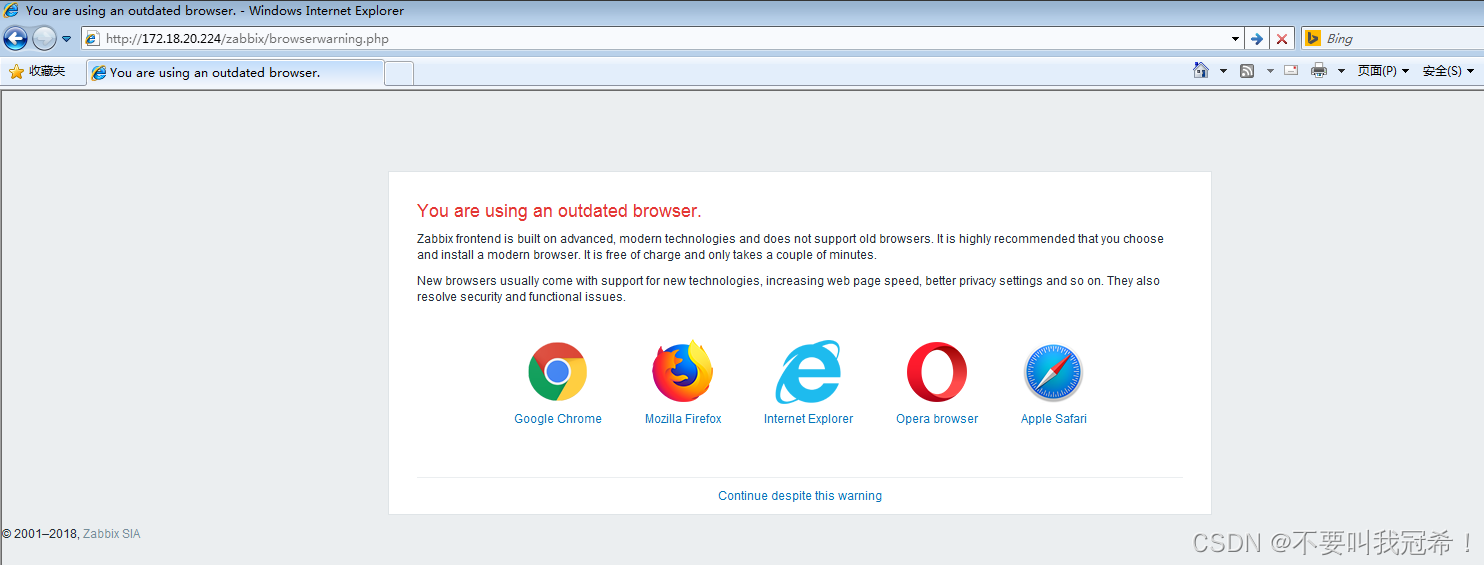Viewport: 1484px width, 565px height.
Task: Open the Google Chrome text link
Action: pos(558,419)
